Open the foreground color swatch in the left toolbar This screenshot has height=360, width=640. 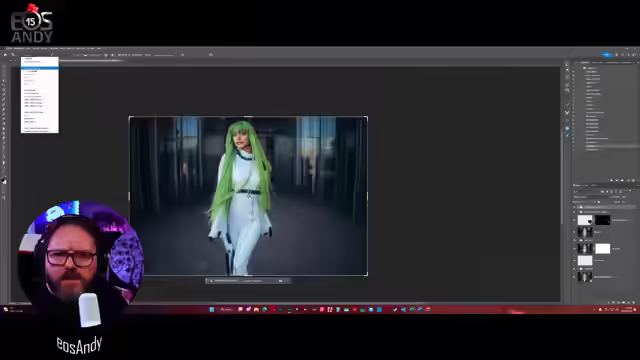click(x=3, y=180)
